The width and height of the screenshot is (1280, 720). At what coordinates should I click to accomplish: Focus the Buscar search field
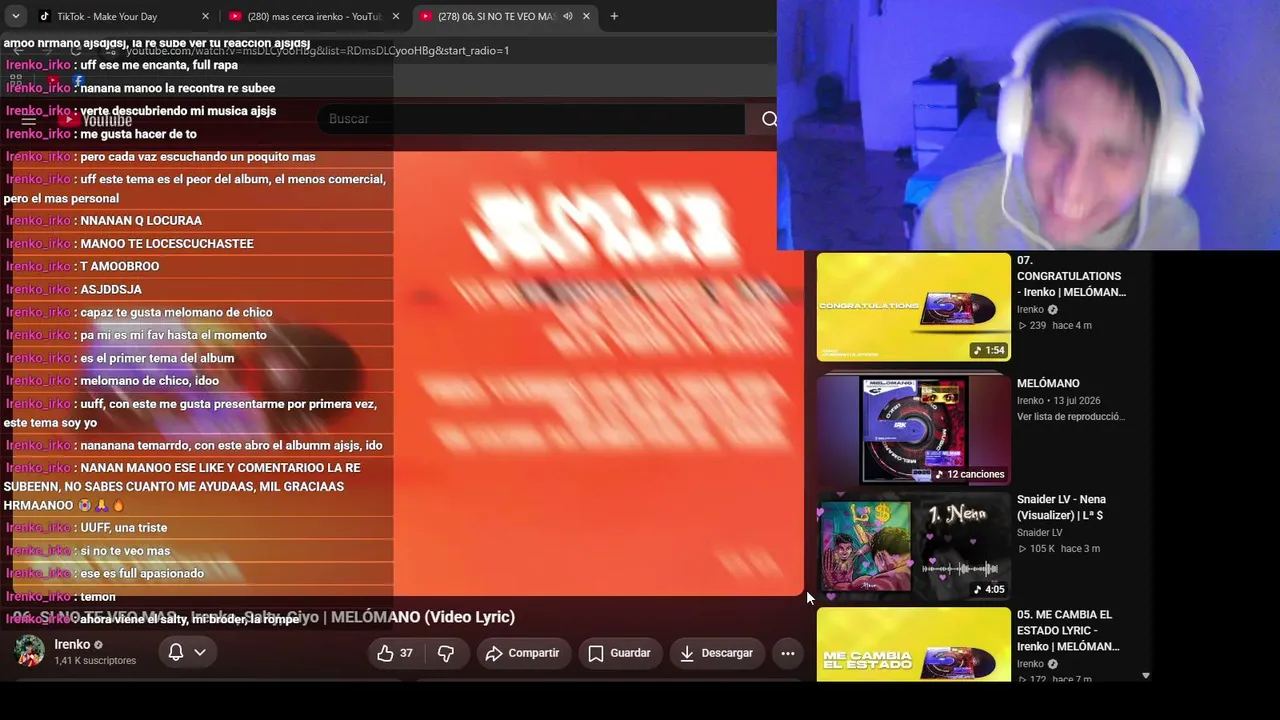click(530, 119)
